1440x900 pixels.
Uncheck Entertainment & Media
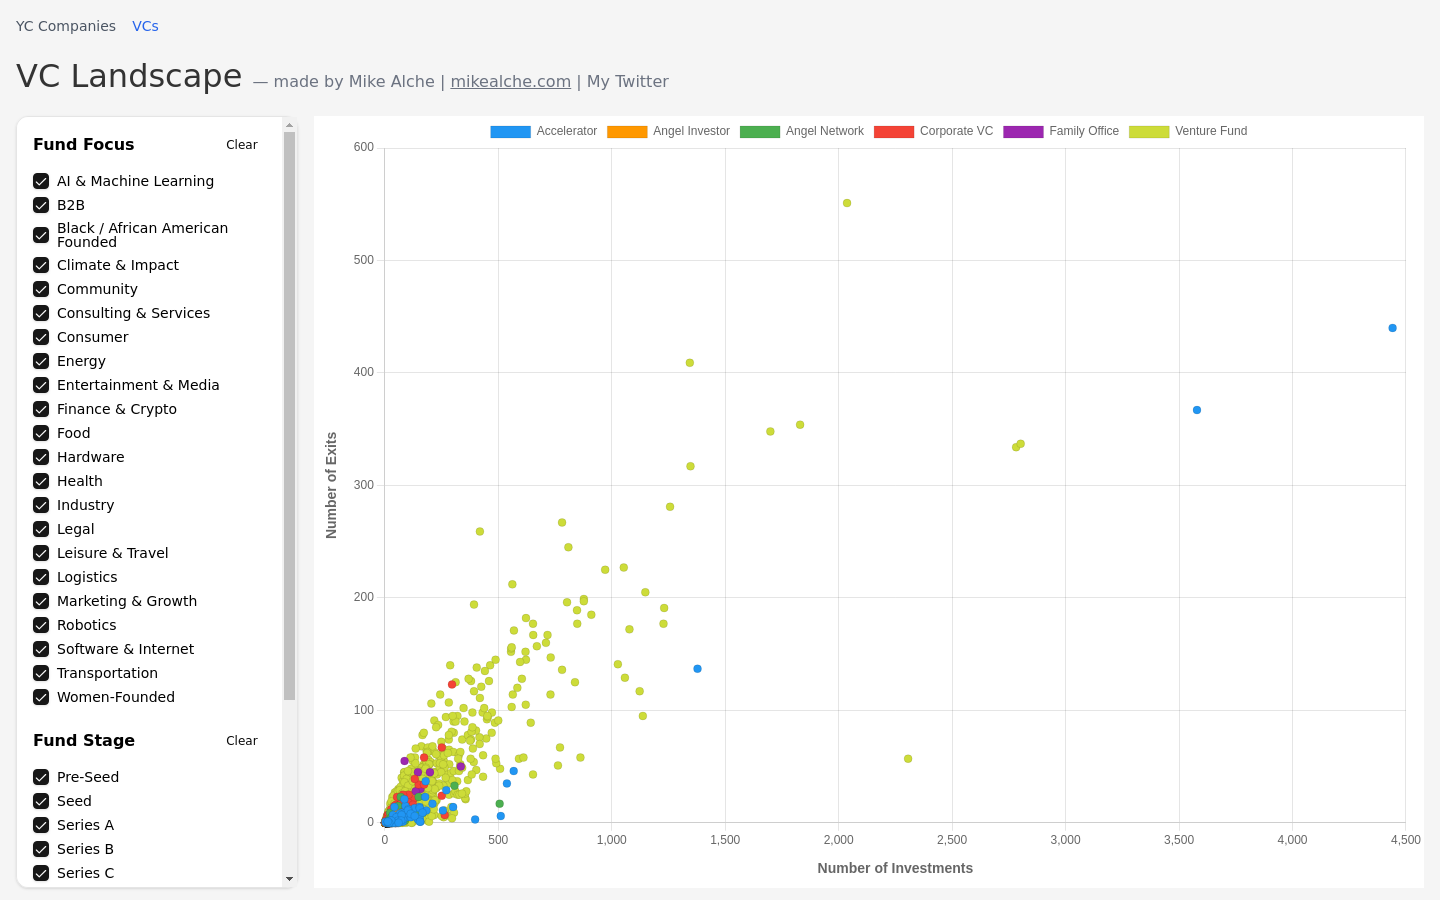click(x=41, y=385)
